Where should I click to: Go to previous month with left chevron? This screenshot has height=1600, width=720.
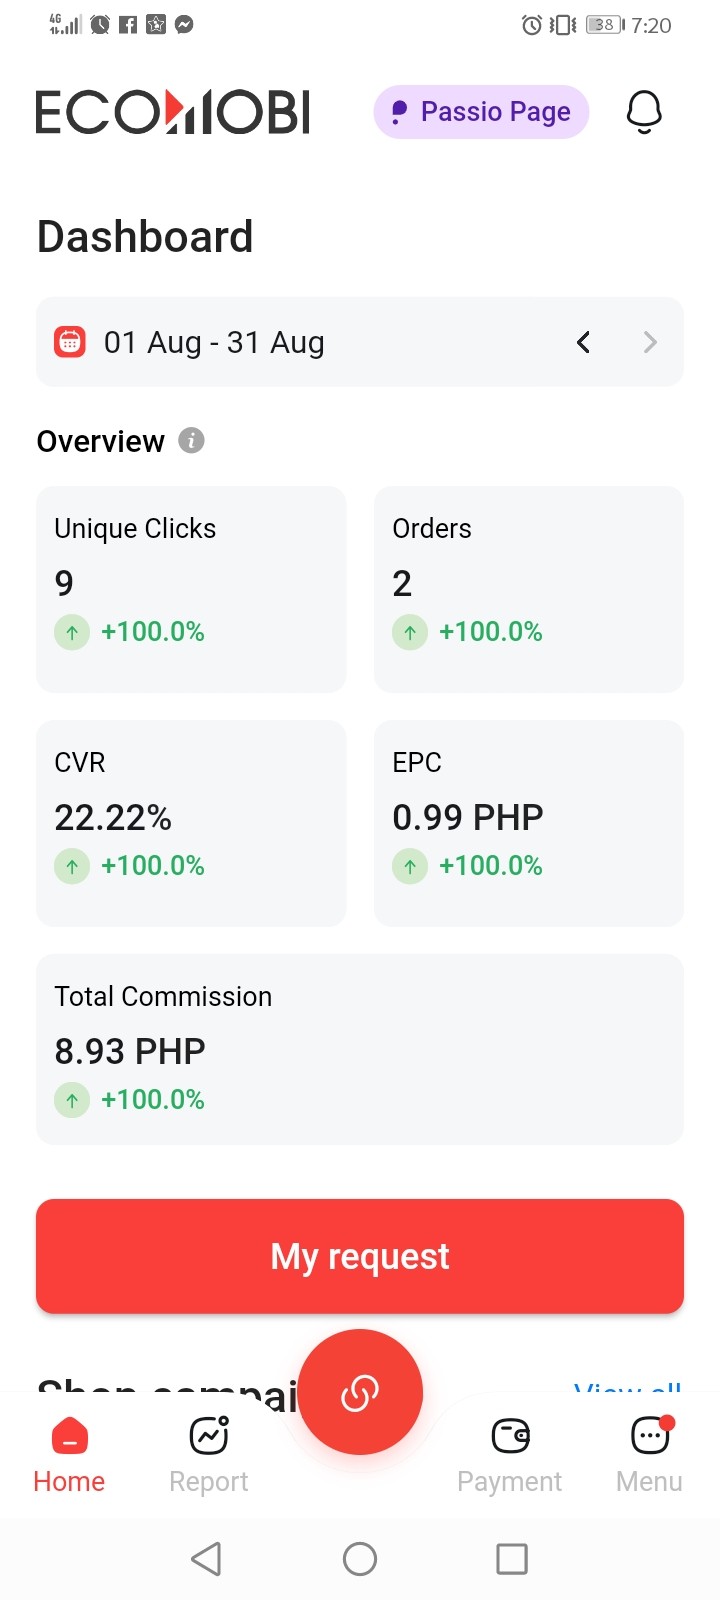583,342
